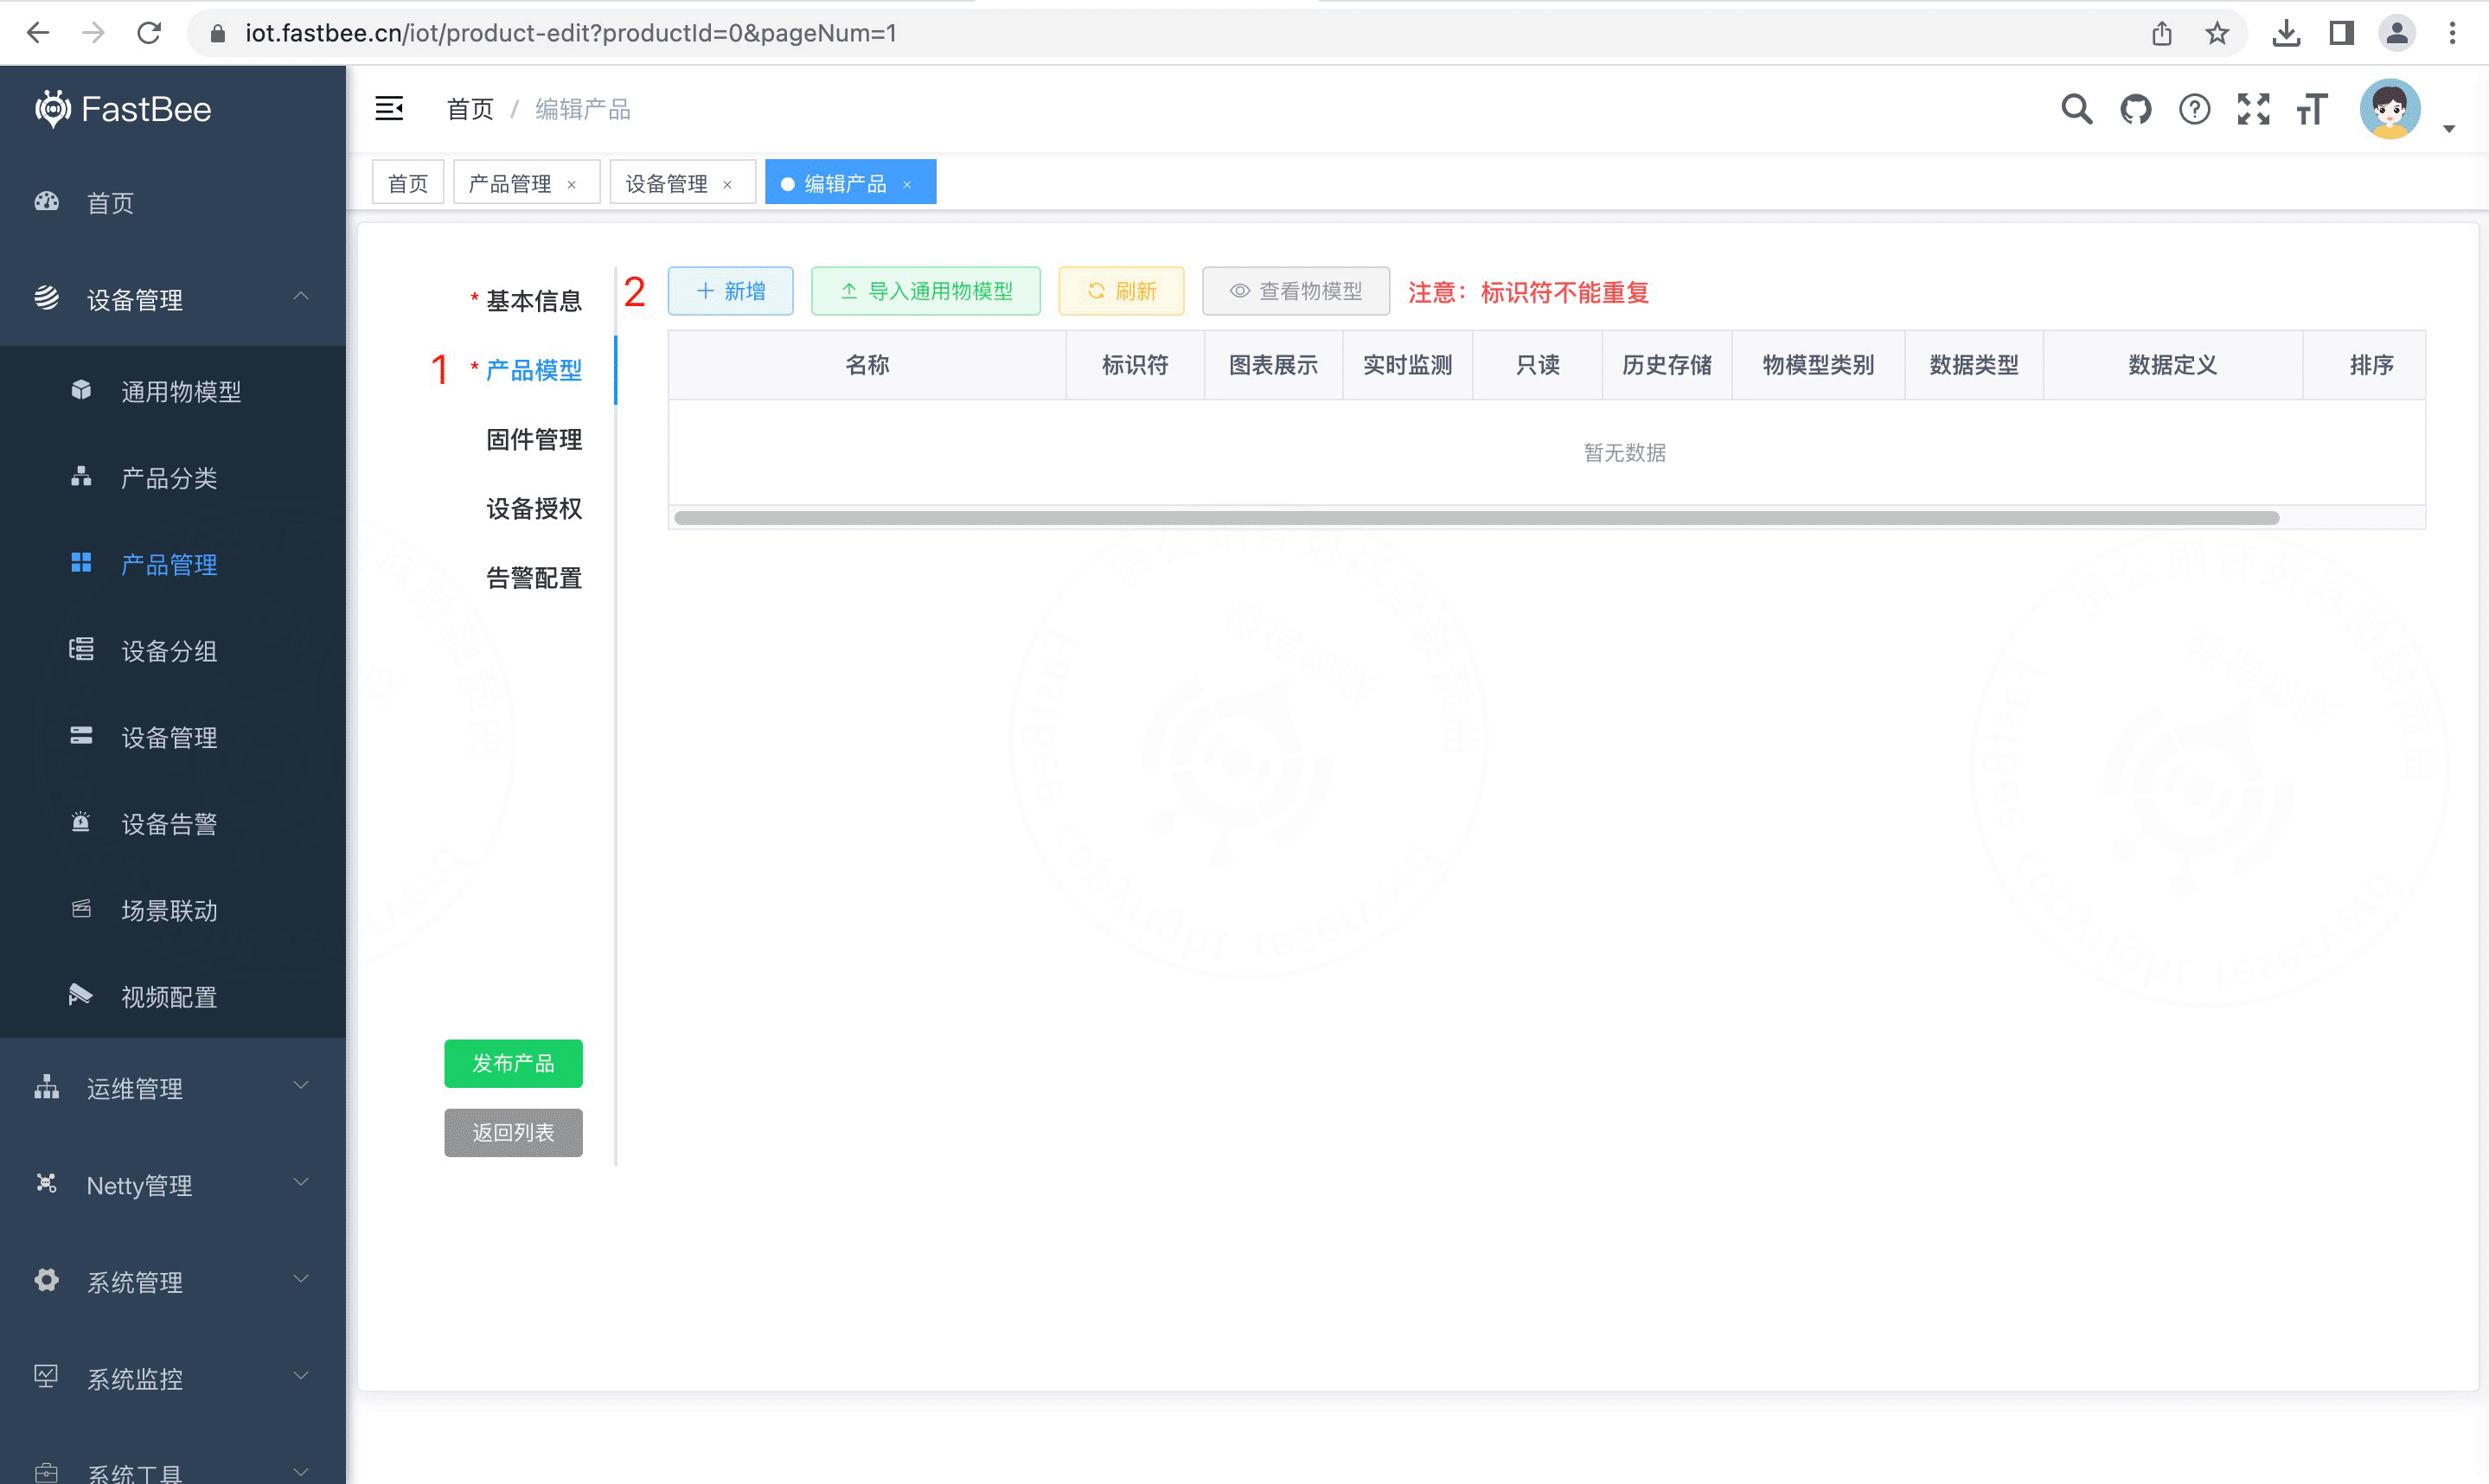This screenshot has height=1484, width=2489.
Task: Open the sidebar 设备管理 submenu item
Action: point(173,737)
